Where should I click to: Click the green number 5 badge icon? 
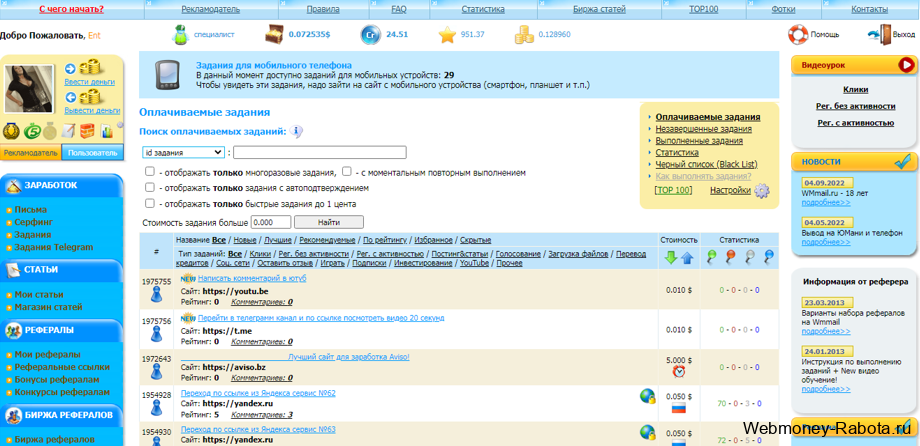[31, 130]
